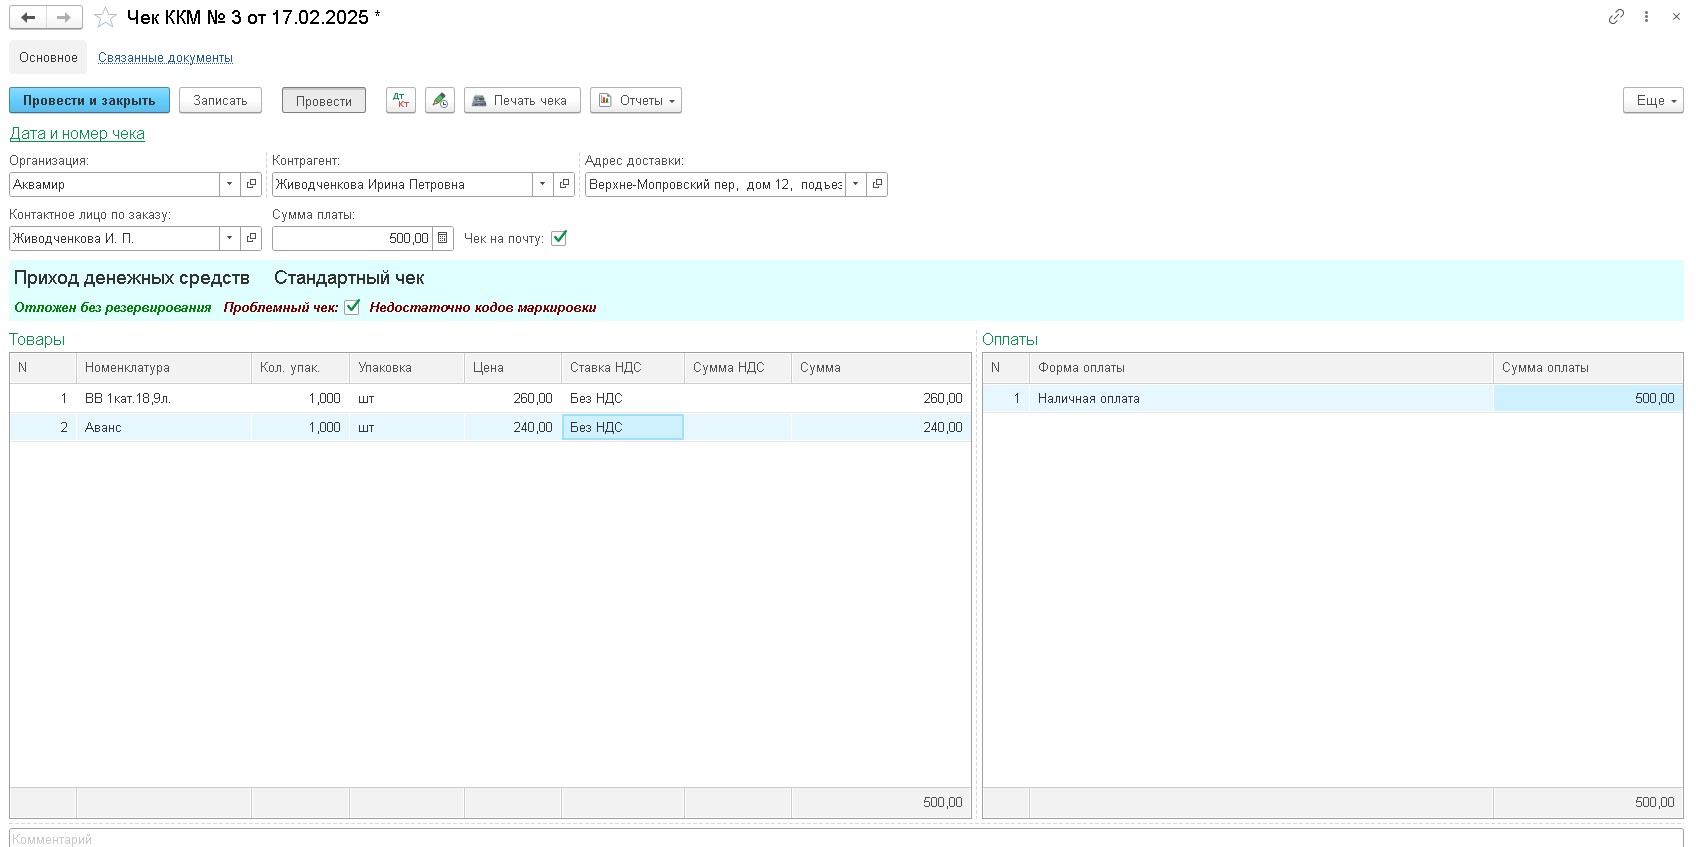Toggle the Проблемный чек checkbox
The height and width of the screenshot is (847, 1696).
(352, 307)
